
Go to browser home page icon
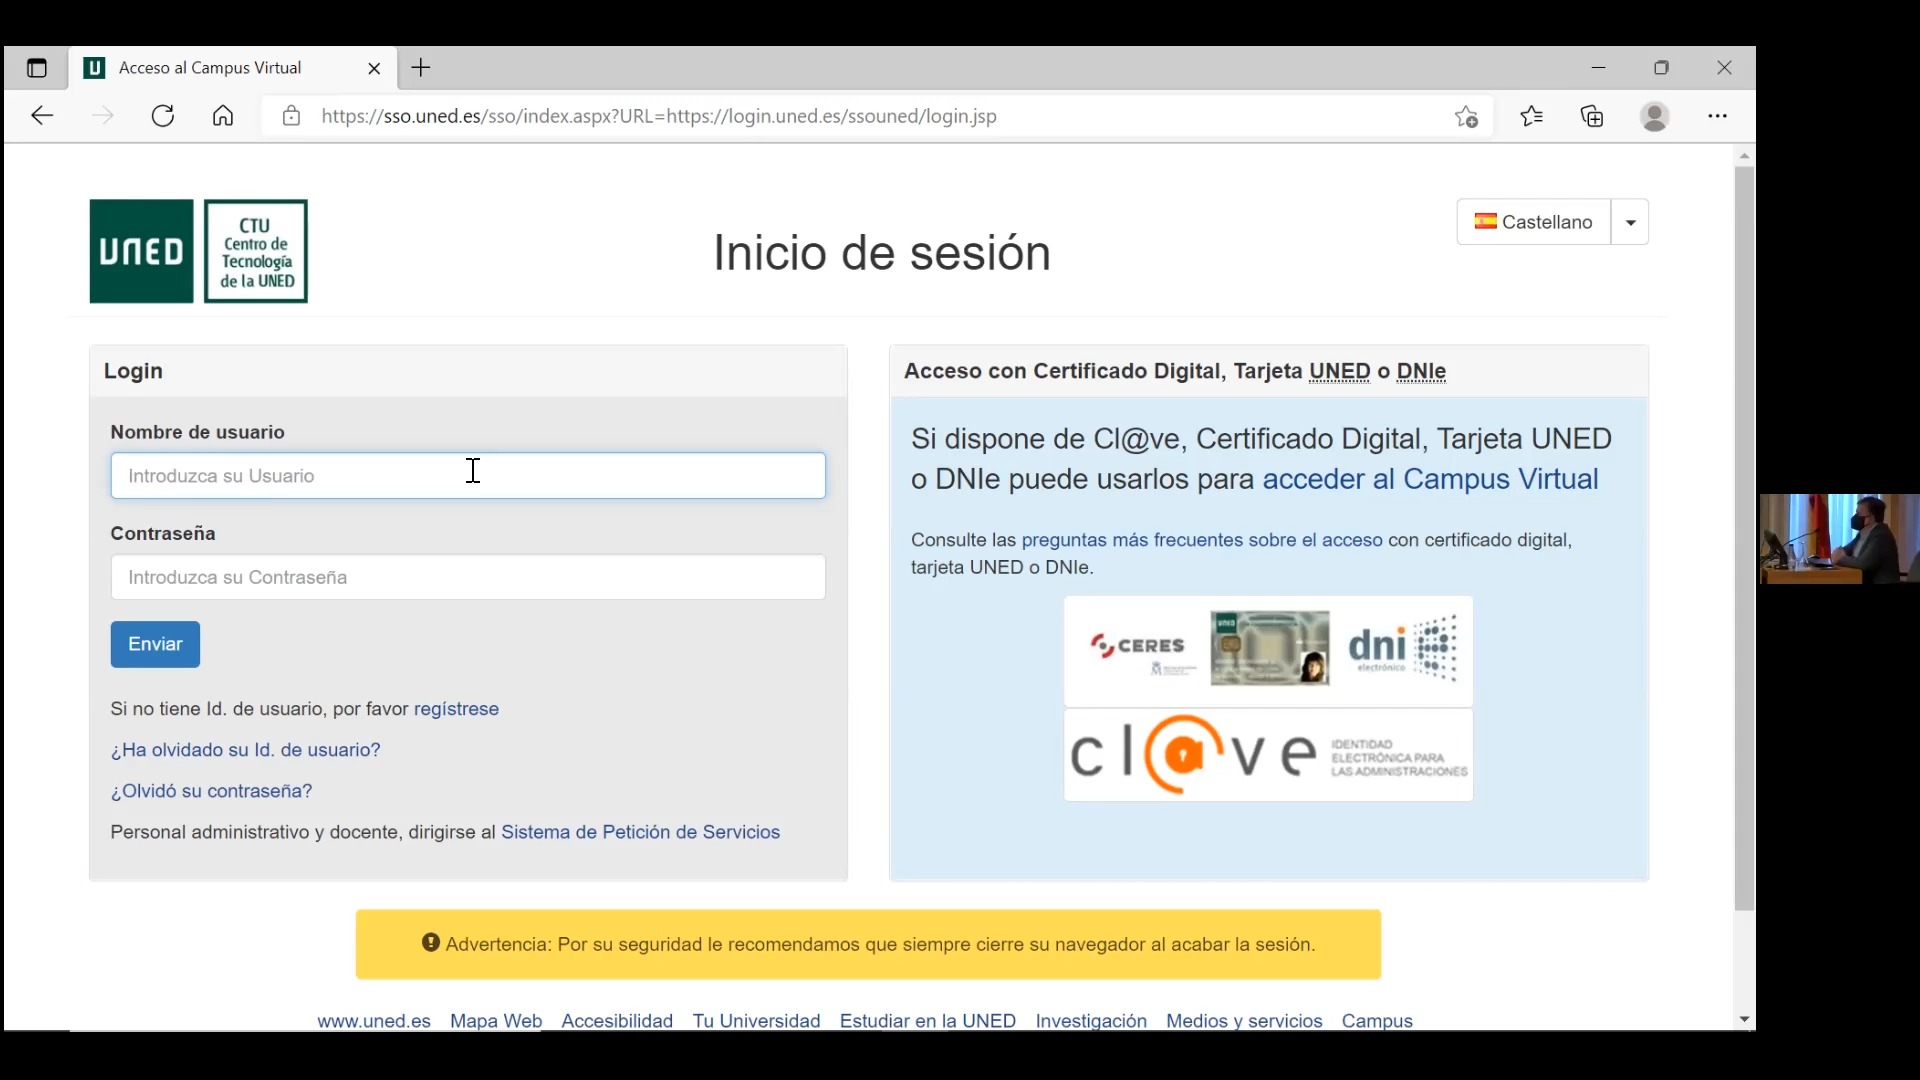pyautogui.click(x=223, y=116)
